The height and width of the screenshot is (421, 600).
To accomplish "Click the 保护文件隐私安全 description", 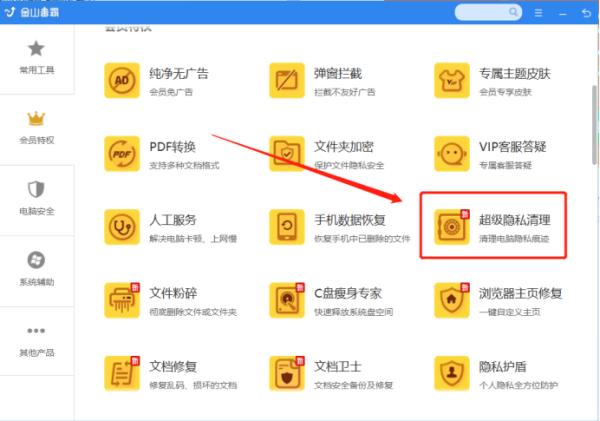I will point(349,165).
